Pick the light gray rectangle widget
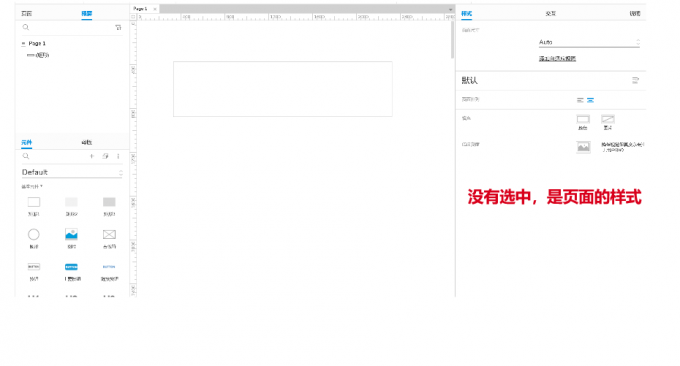680x366 pixels. click(72, 202)
